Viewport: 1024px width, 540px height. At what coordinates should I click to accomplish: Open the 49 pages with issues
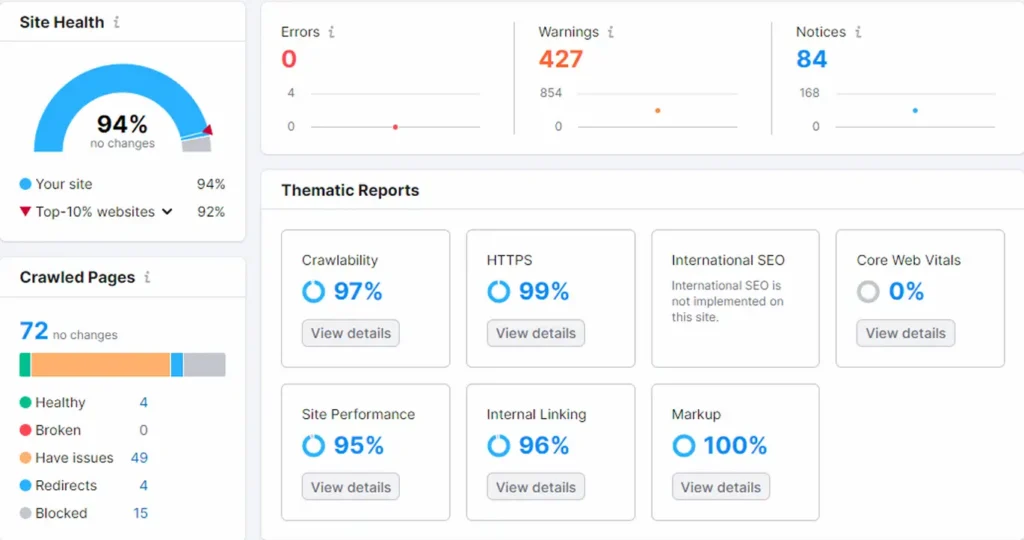(139, 458)
